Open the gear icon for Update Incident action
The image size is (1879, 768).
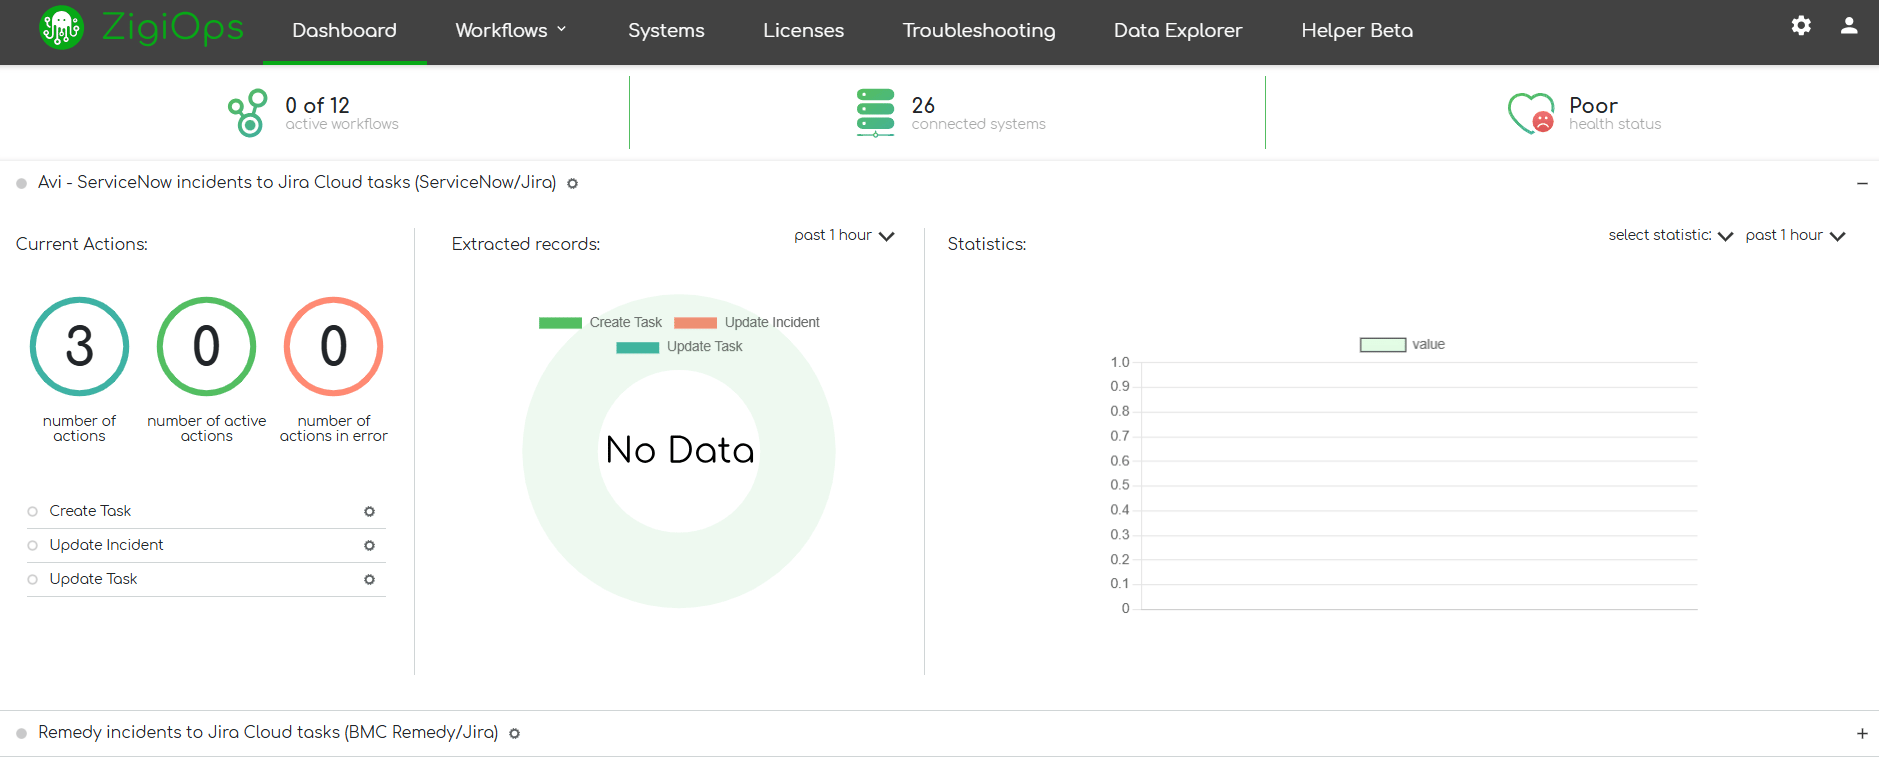point(369,546)
